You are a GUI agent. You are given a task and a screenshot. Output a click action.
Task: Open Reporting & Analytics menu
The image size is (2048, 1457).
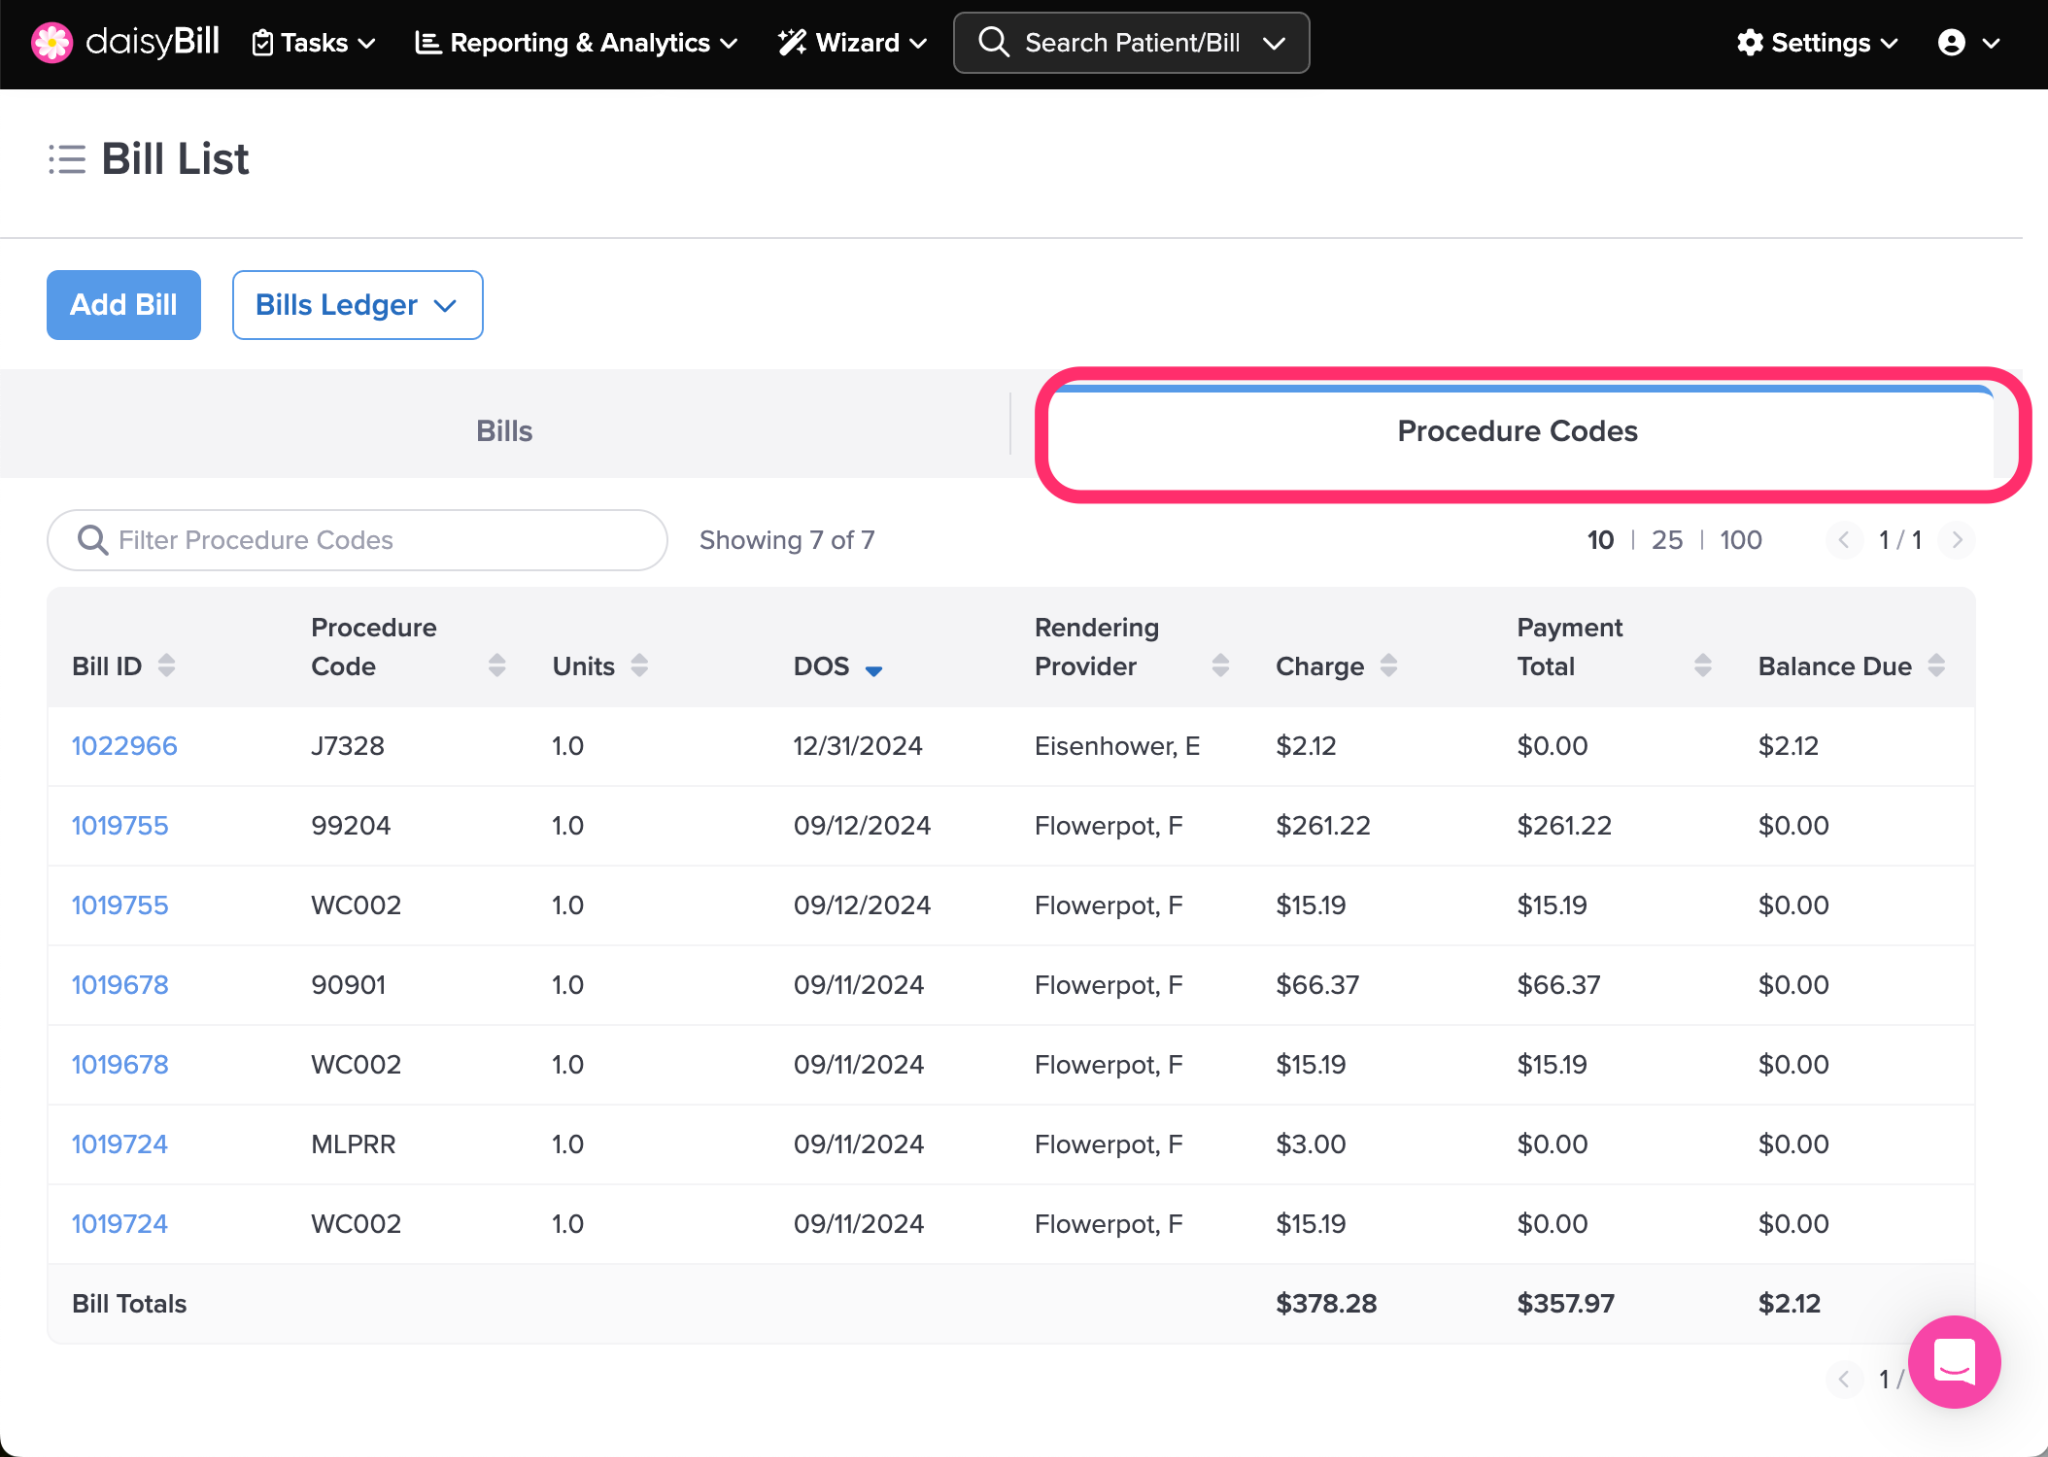(577, 43)
